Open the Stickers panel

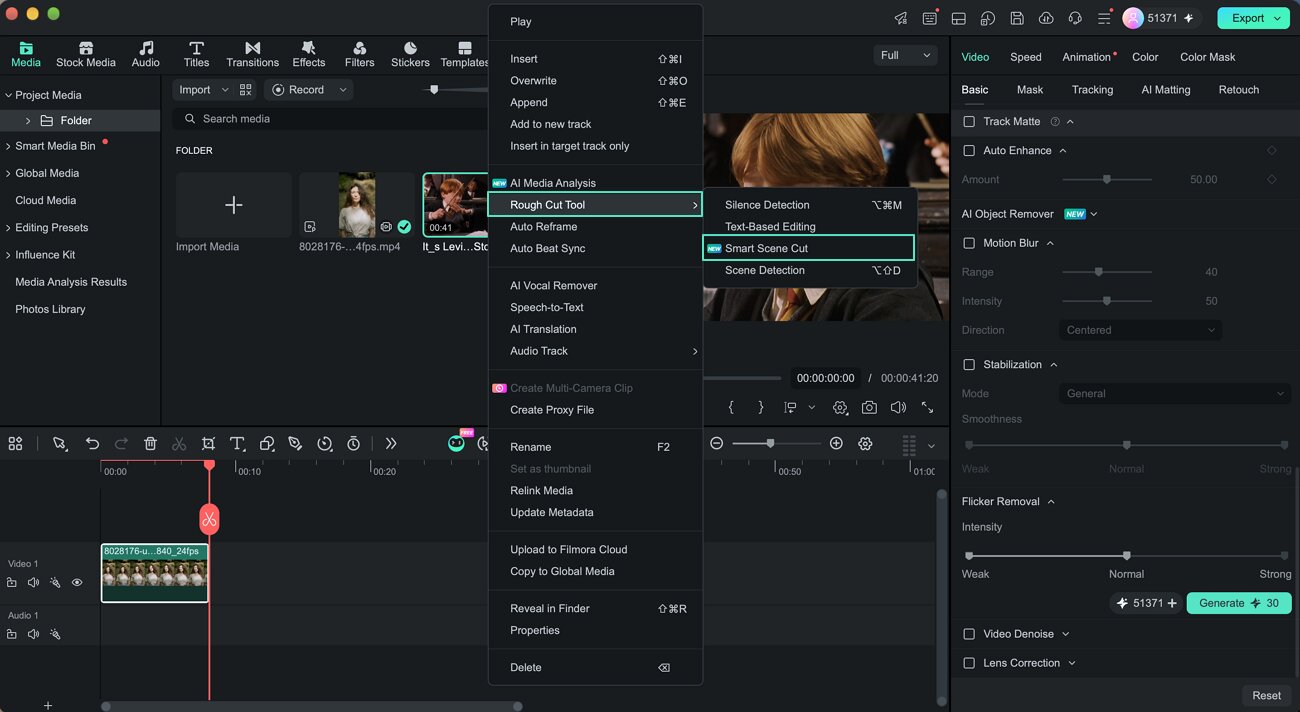click(x=410, y=54)
